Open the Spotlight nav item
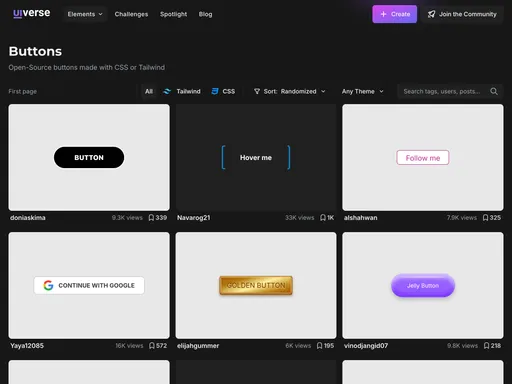512x384 pixels. pos(173,14)
